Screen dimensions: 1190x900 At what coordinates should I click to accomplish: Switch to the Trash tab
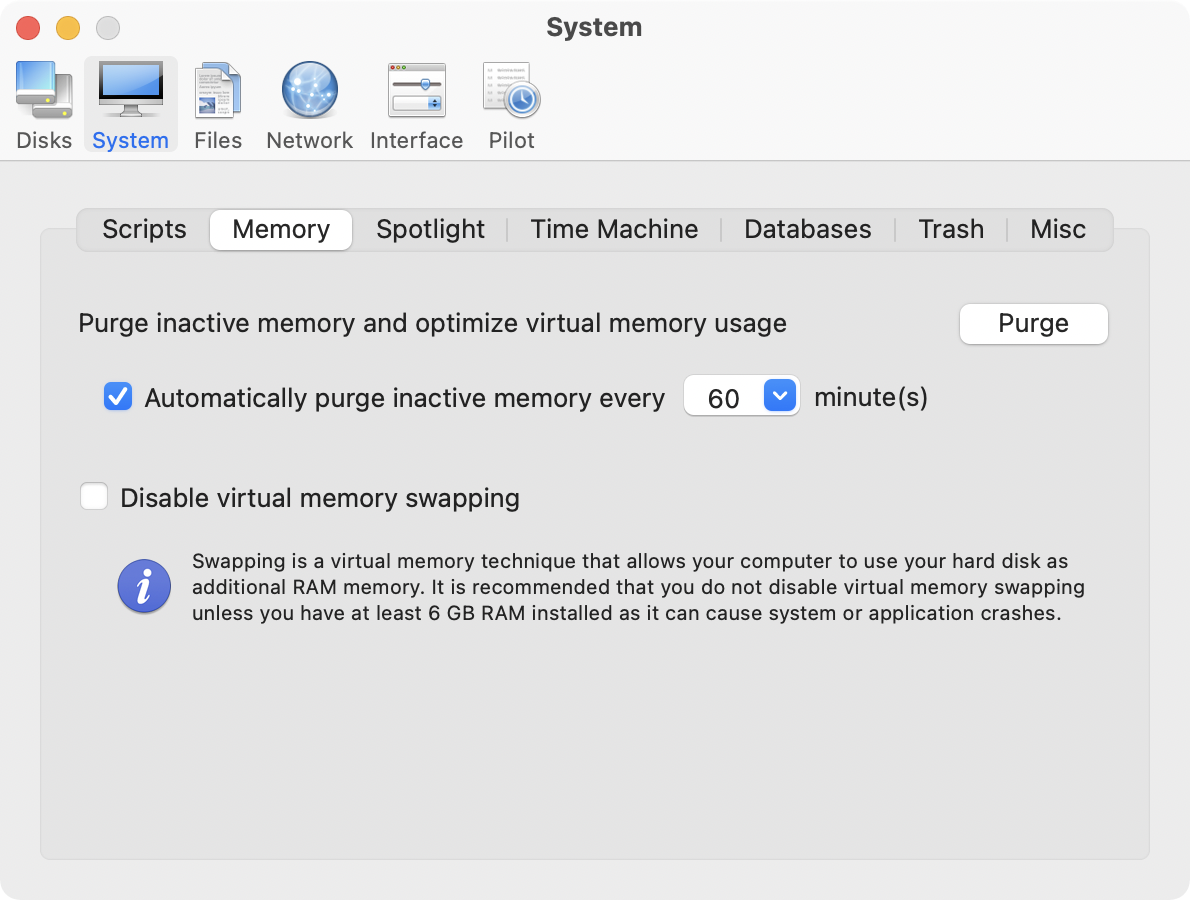(950, 229)
